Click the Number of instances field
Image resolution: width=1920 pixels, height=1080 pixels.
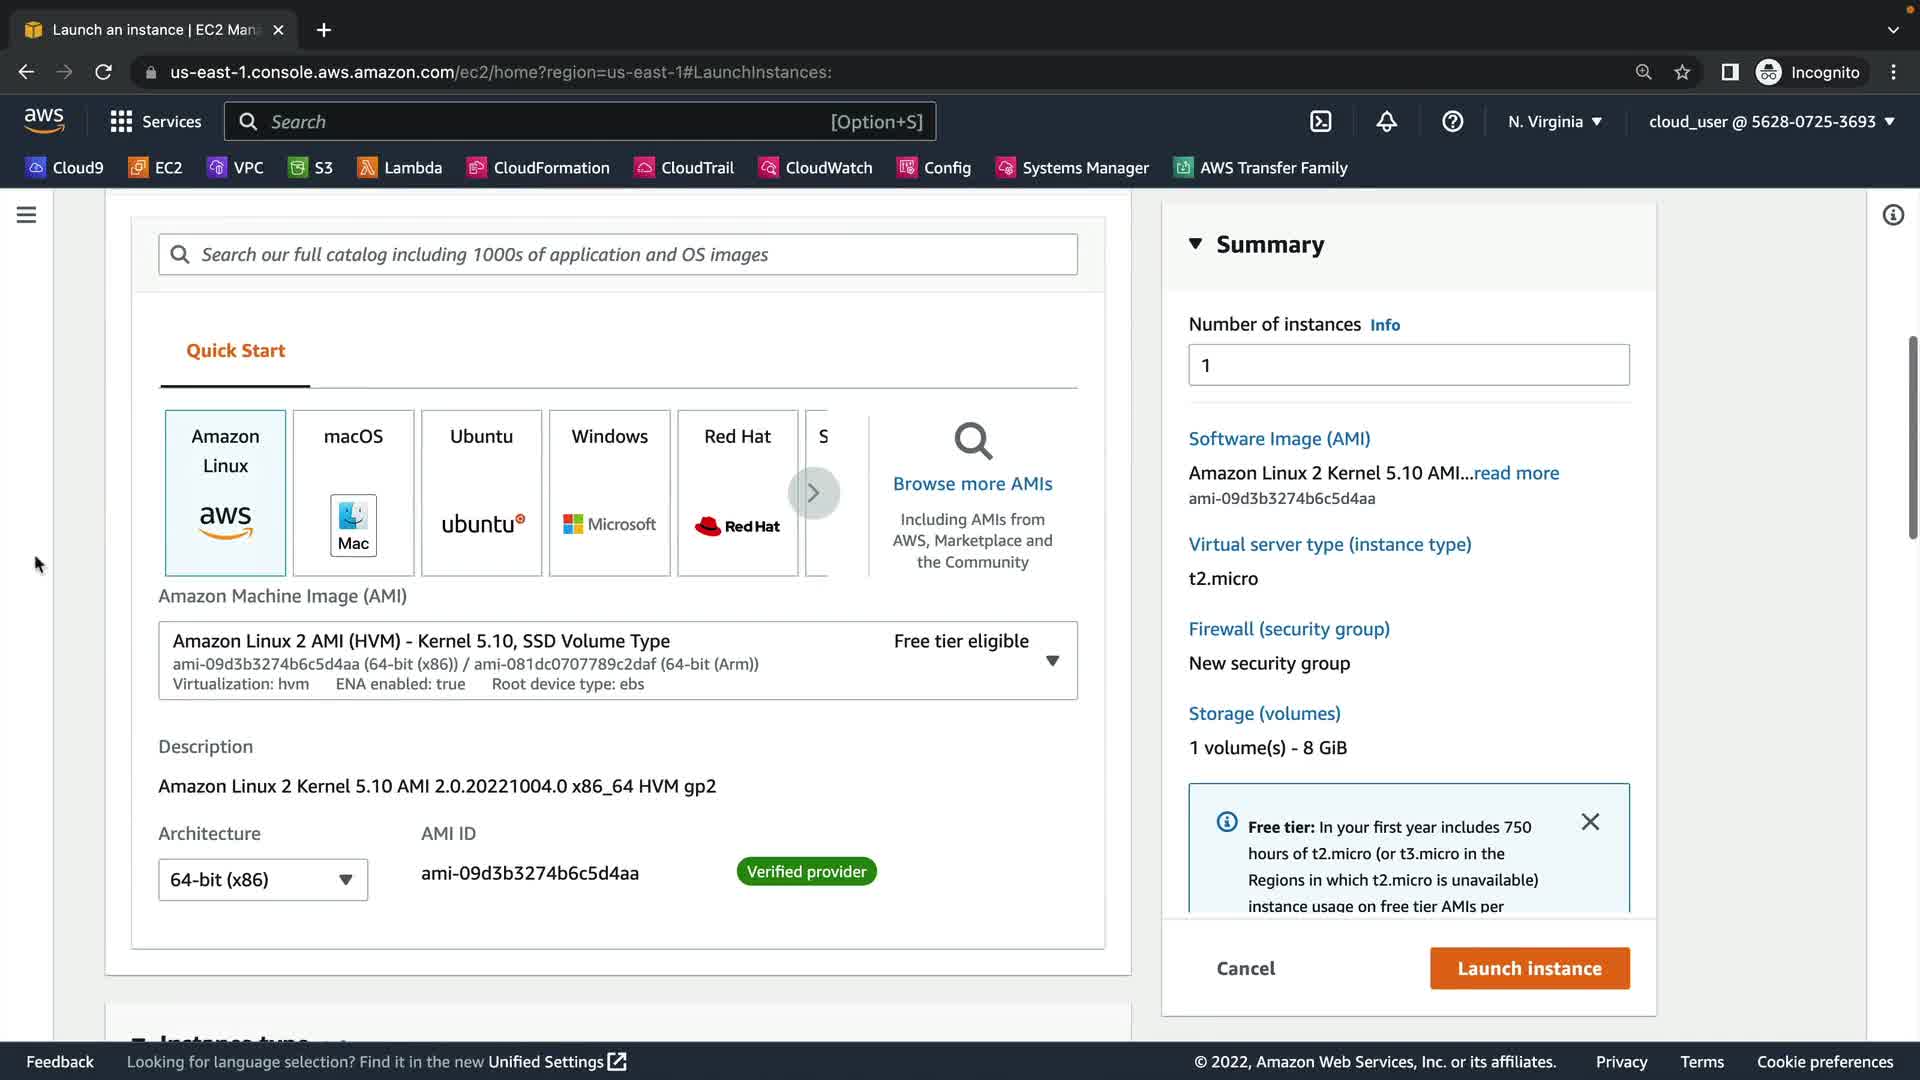point(1408,365)
